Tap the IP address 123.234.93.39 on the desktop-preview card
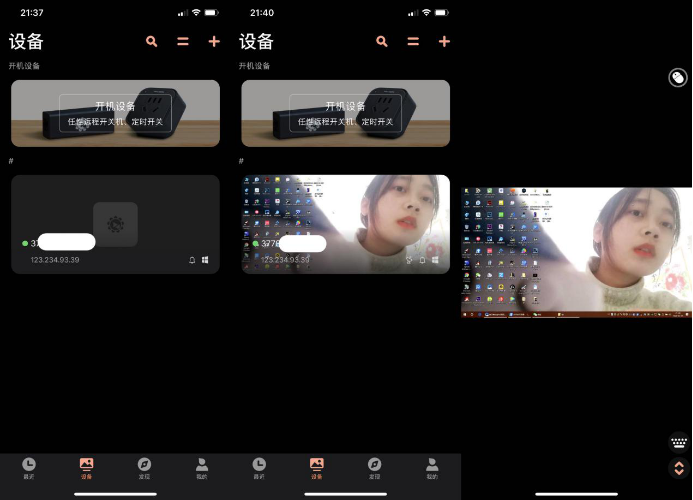 [x=285, y=260]
